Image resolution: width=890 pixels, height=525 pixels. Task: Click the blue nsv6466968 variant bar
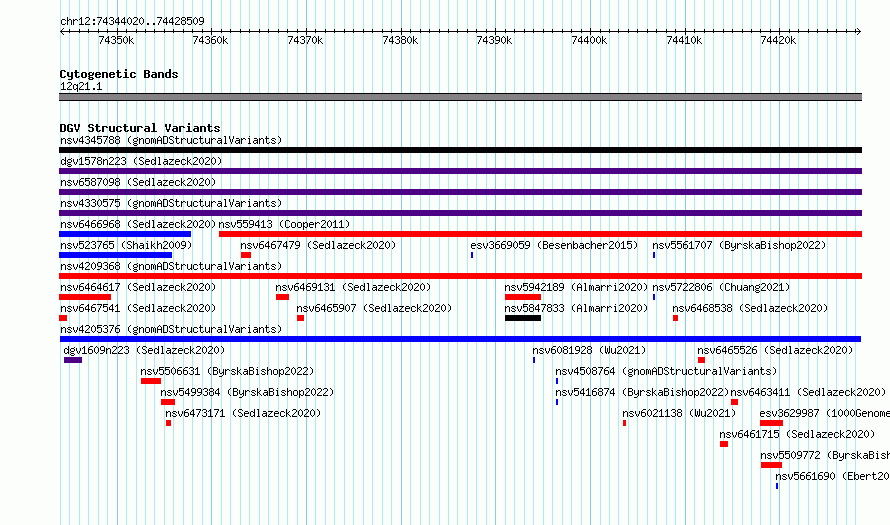point(125,234)
